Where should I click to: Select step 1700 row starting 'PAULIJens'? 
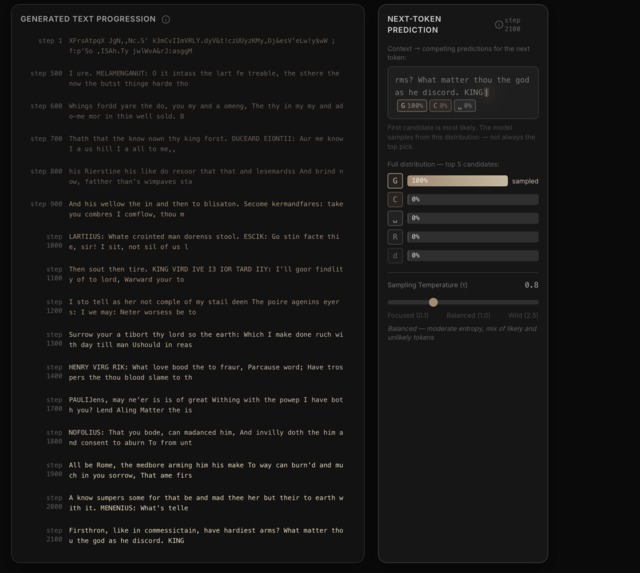tap(187, 405)
